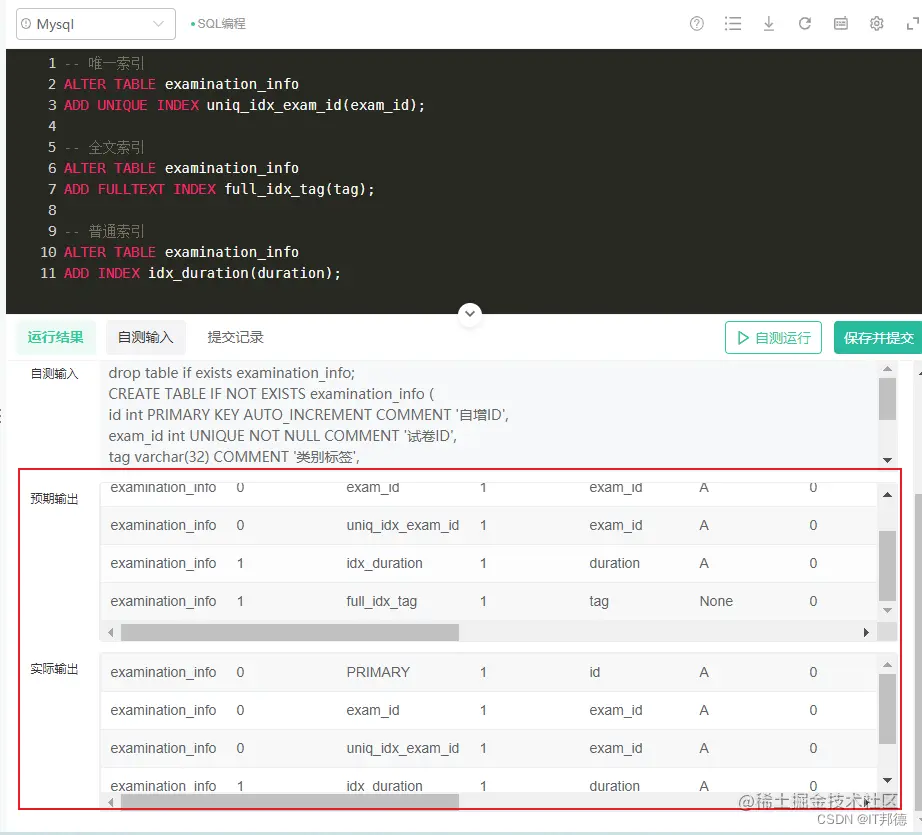Click horizontal scrollbar thumb of 实际输出
This screenshot has width=922, height=835.
(x=290, y=801)
